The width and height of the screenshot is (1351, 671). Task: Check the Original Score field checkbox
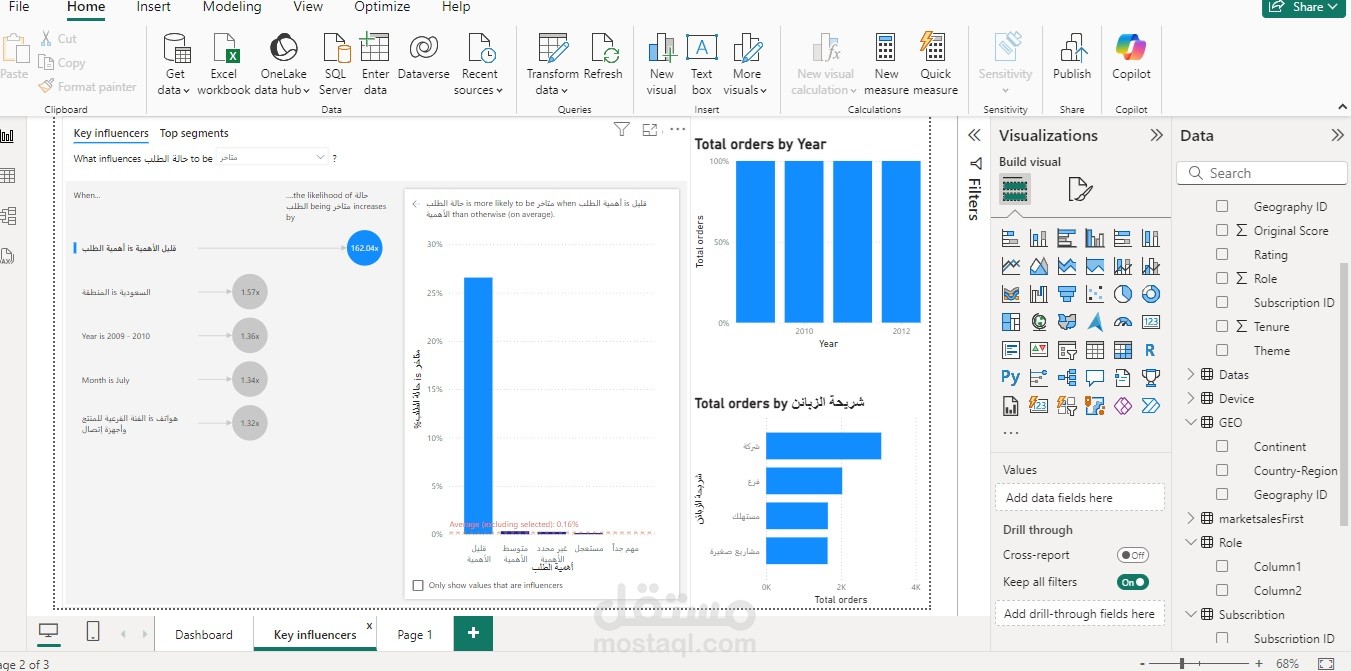tap(1222, 230)
